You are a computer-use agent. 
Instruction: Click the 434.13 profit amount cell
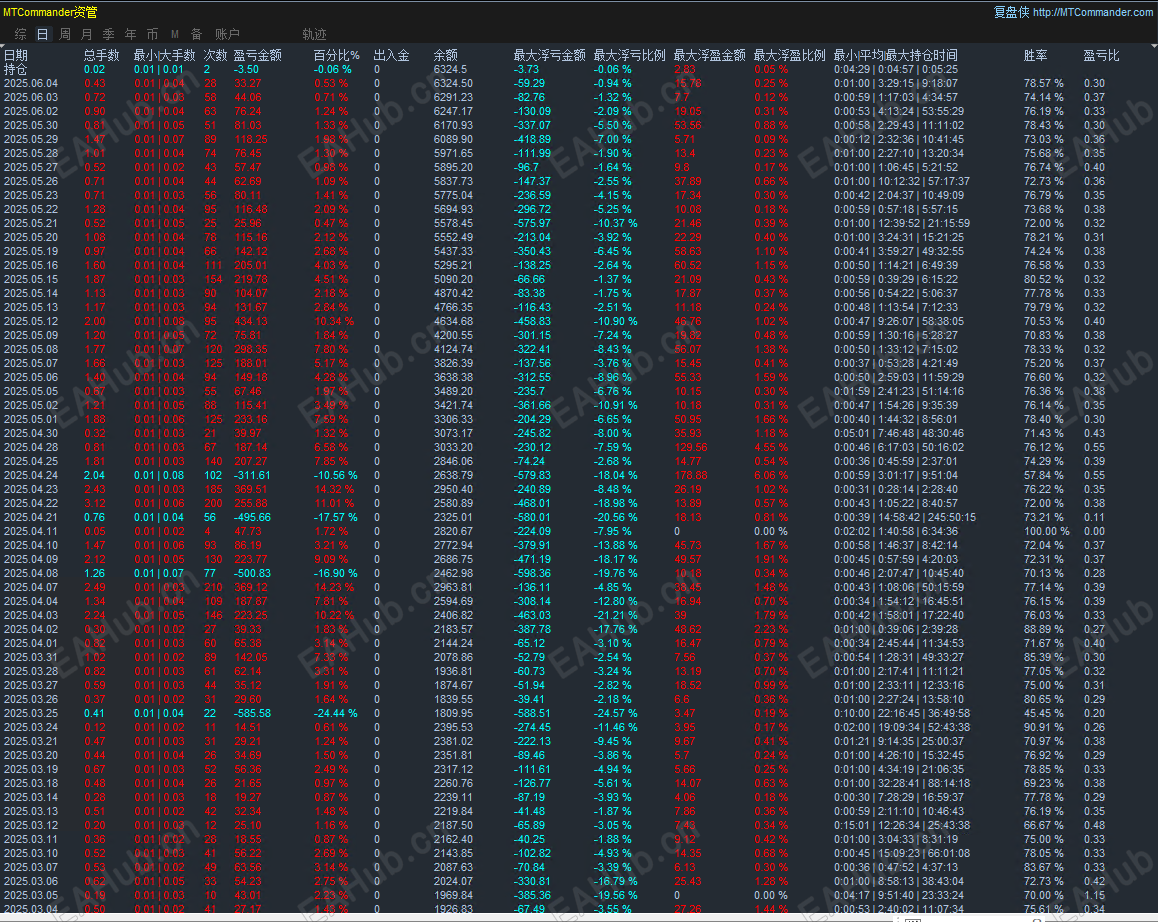click(x=251, y=321)
